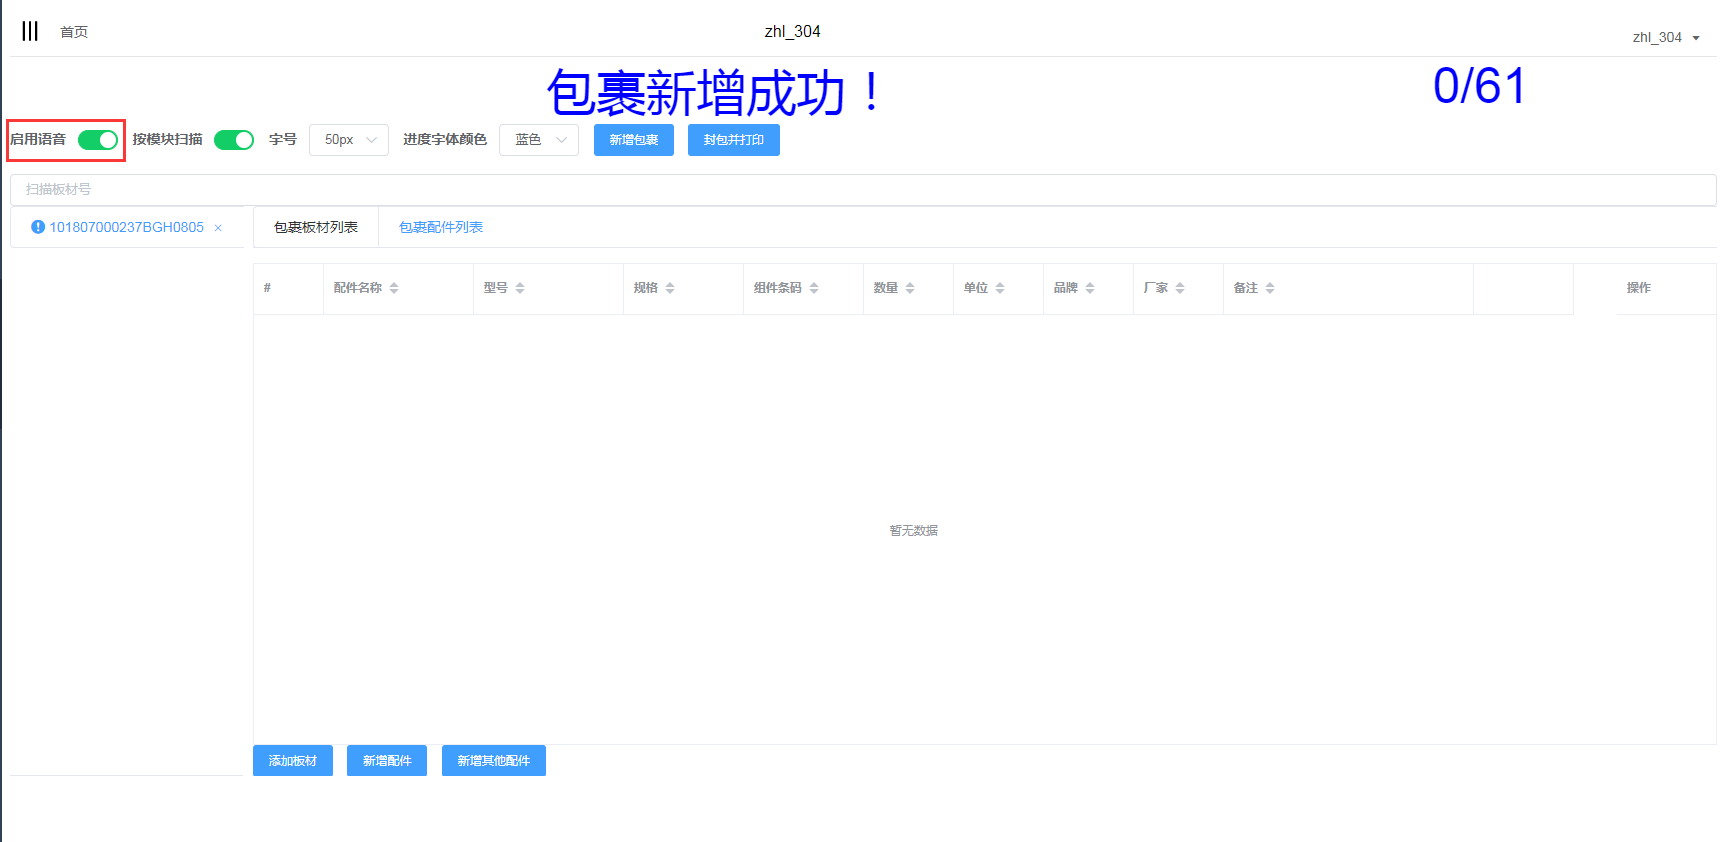Focus the 扫描板材号 input field
The image size is (1725, 842).
862,190
